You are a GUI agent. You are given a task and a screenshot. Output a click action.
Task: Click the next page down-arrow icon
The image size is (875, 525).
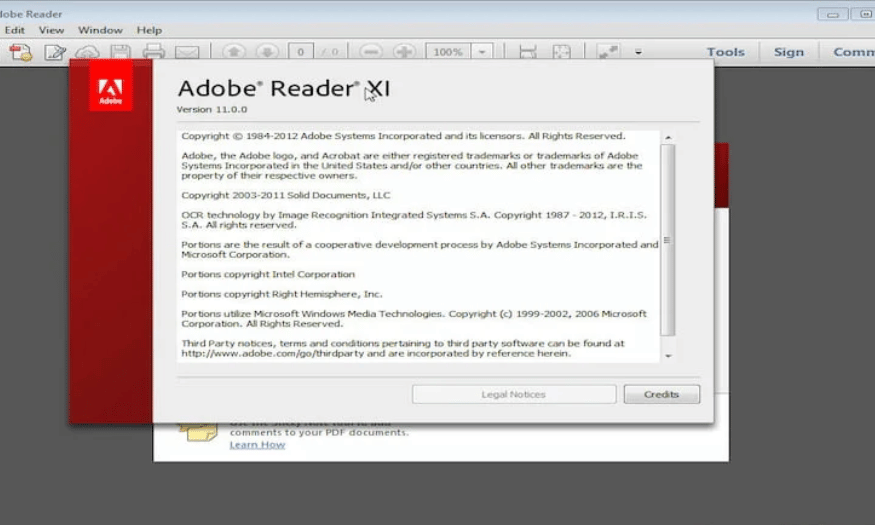[x=267, y=52]
